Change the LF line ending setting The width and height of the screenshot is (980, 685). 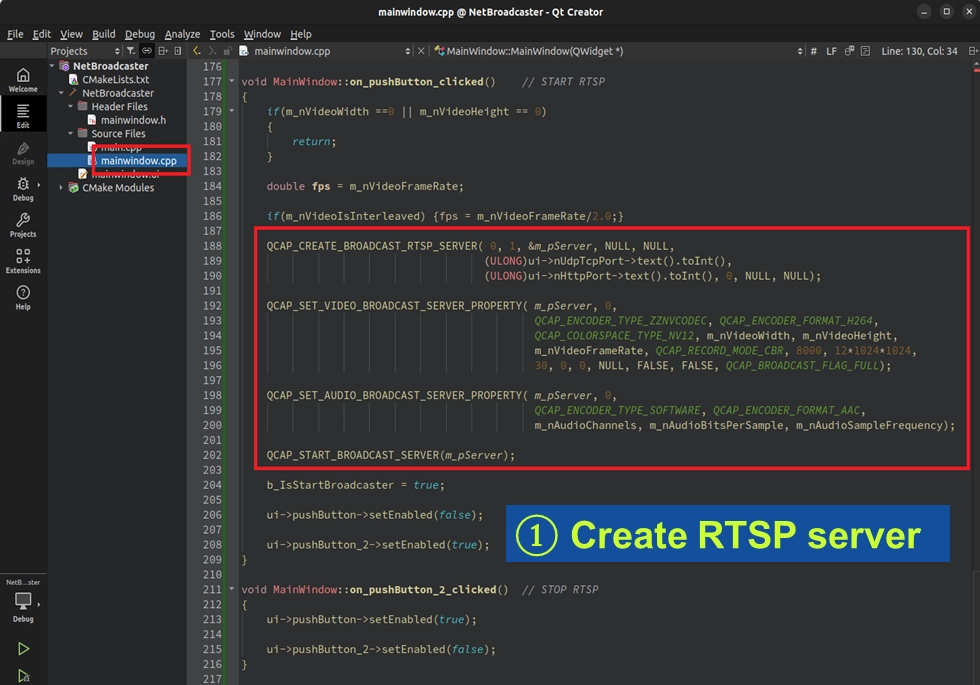[x=831, y=51]
